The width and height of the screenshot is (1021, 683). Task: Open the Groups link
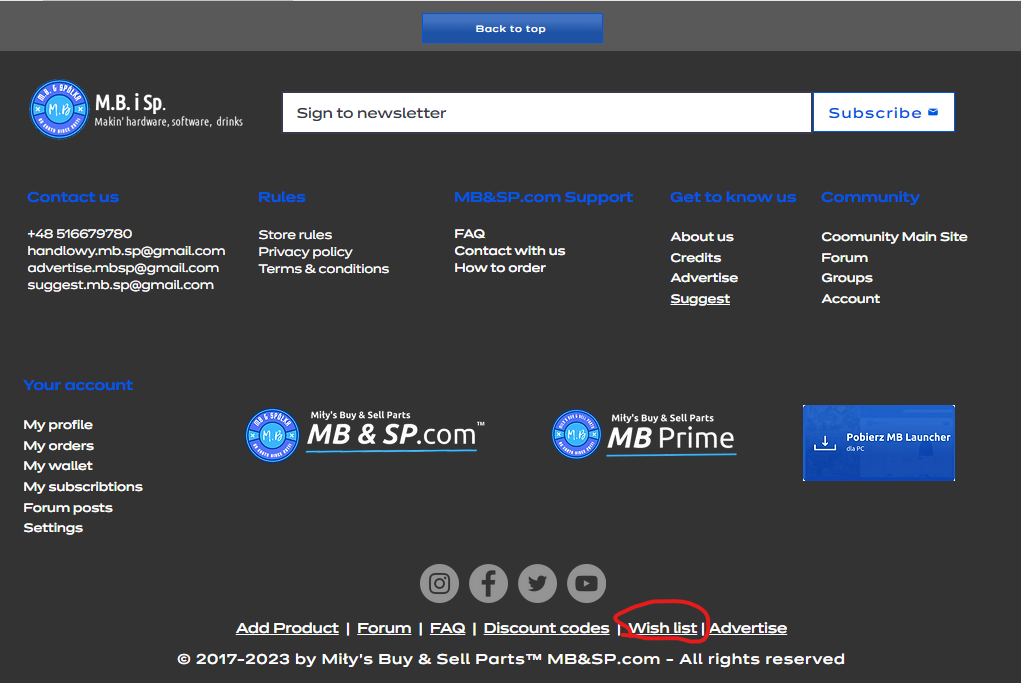[x=846, y=278]
